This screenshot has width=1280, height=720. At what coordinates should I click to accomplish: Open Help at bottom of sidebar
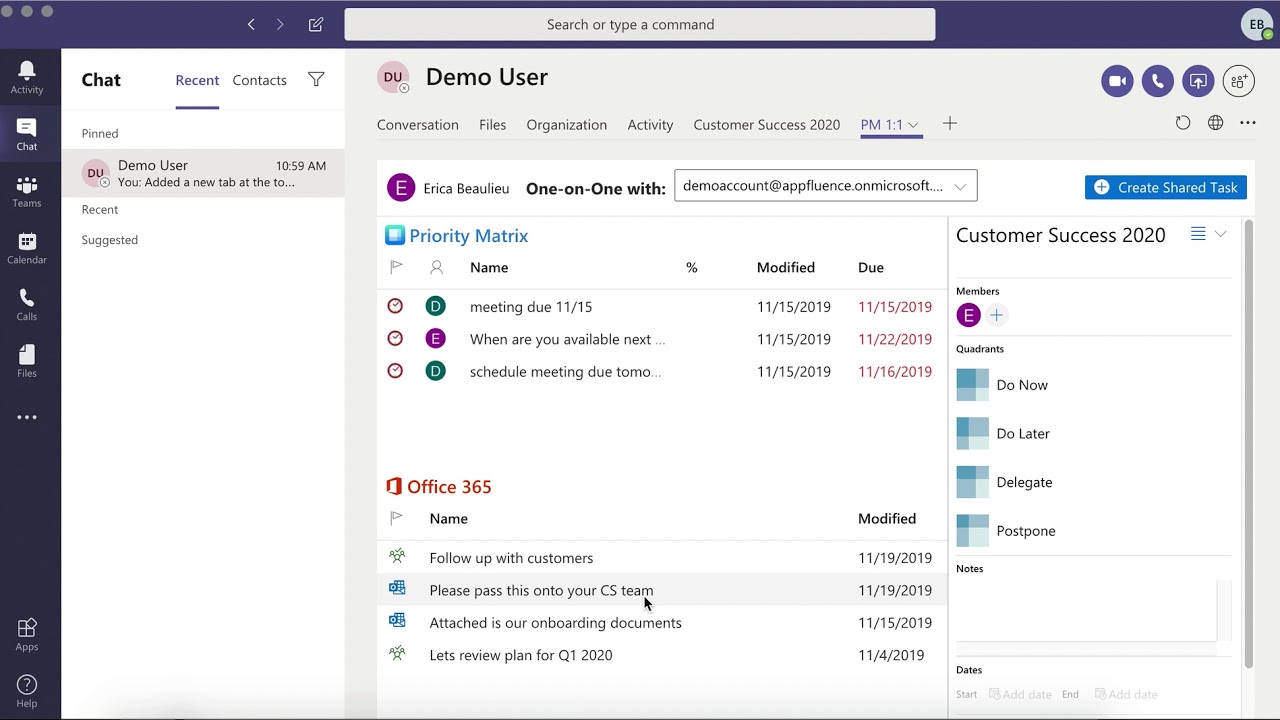[x=27, y=691]
